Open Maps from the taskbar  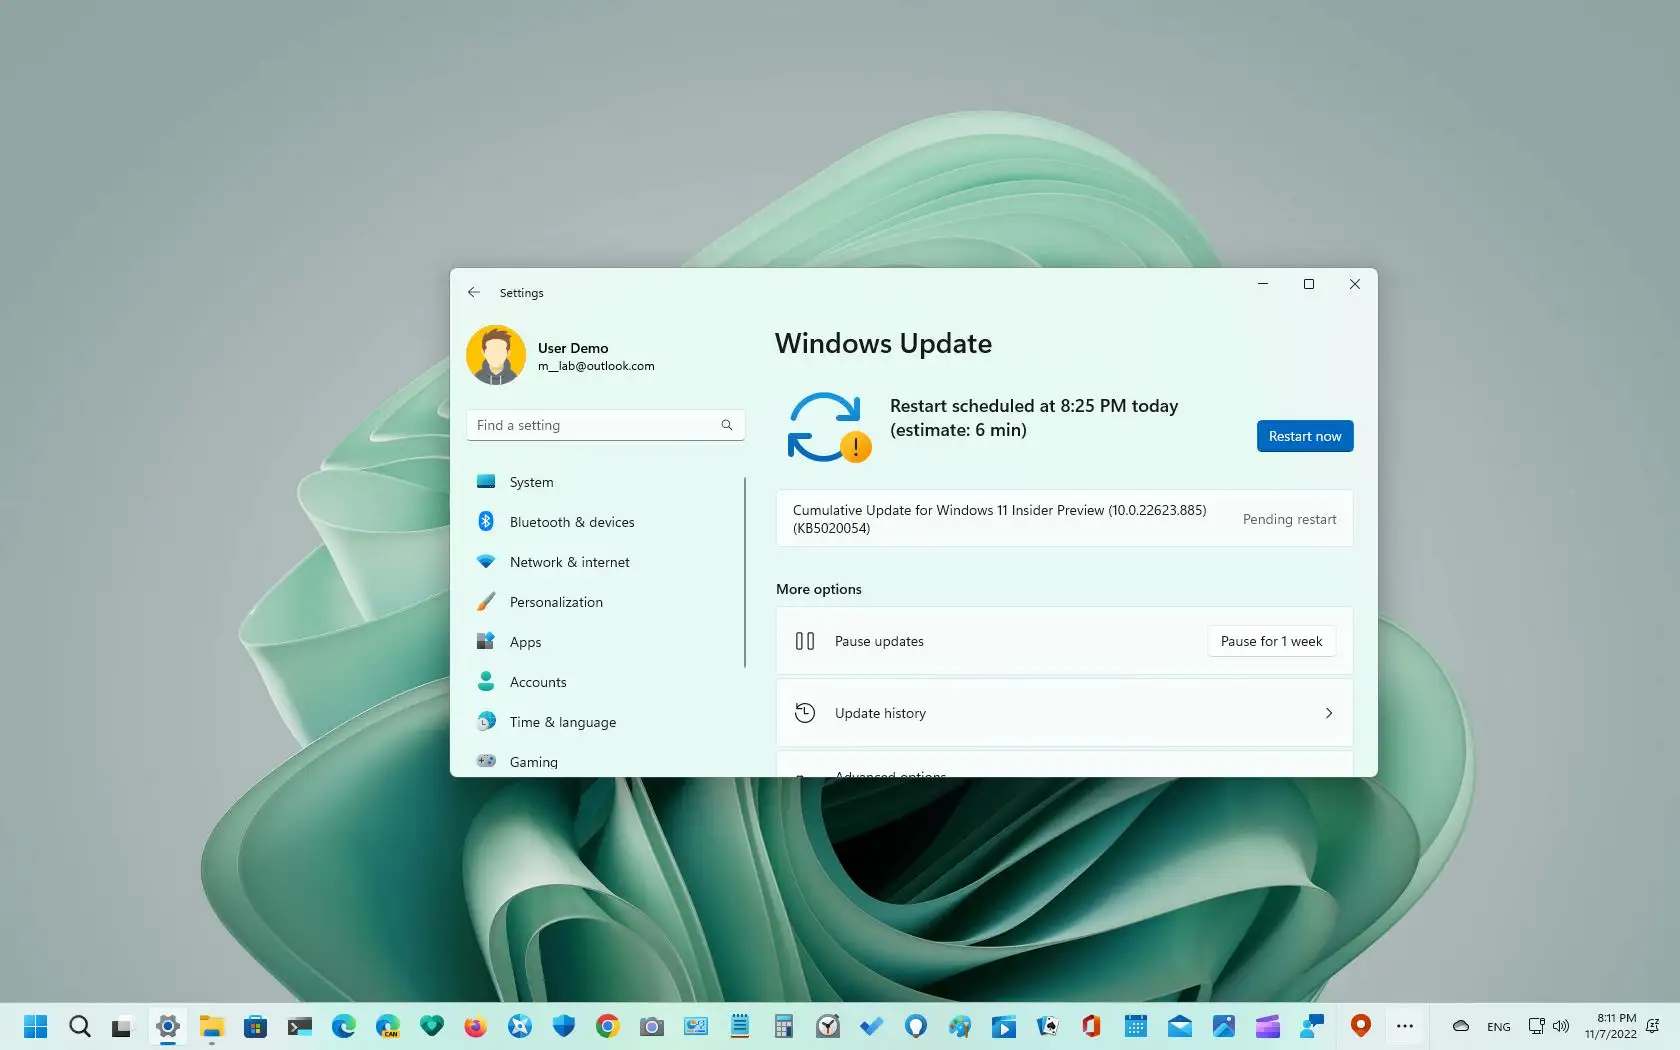(1360, 1026)
